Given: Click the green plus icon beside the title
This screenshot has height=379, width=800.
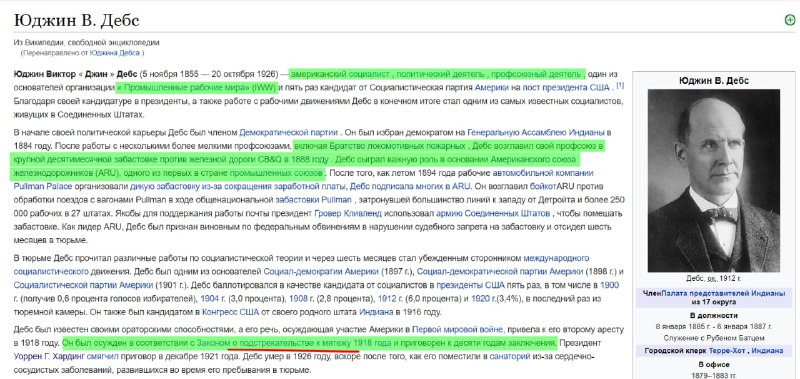Looking at the screenshot, I should pos(789,20).
